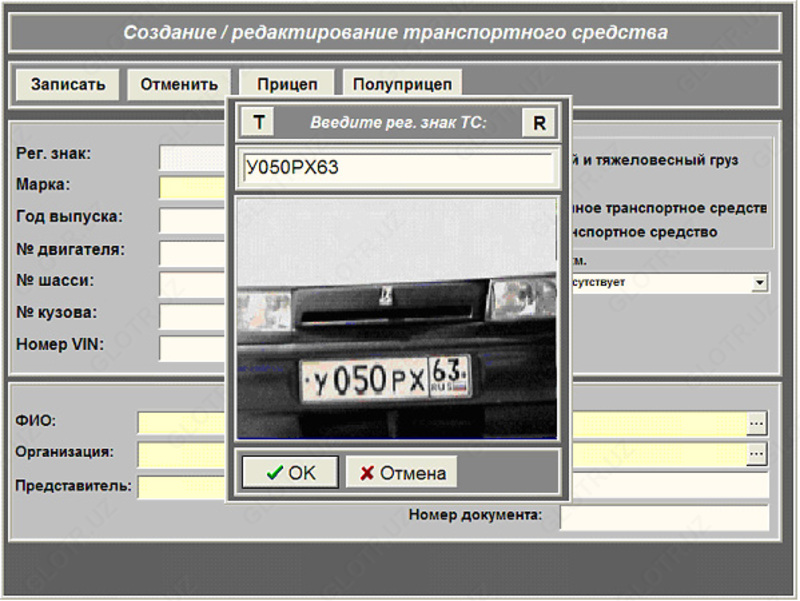
Task: Expand the dropdown showing 'сутствует'
Action: pos(760,283)
